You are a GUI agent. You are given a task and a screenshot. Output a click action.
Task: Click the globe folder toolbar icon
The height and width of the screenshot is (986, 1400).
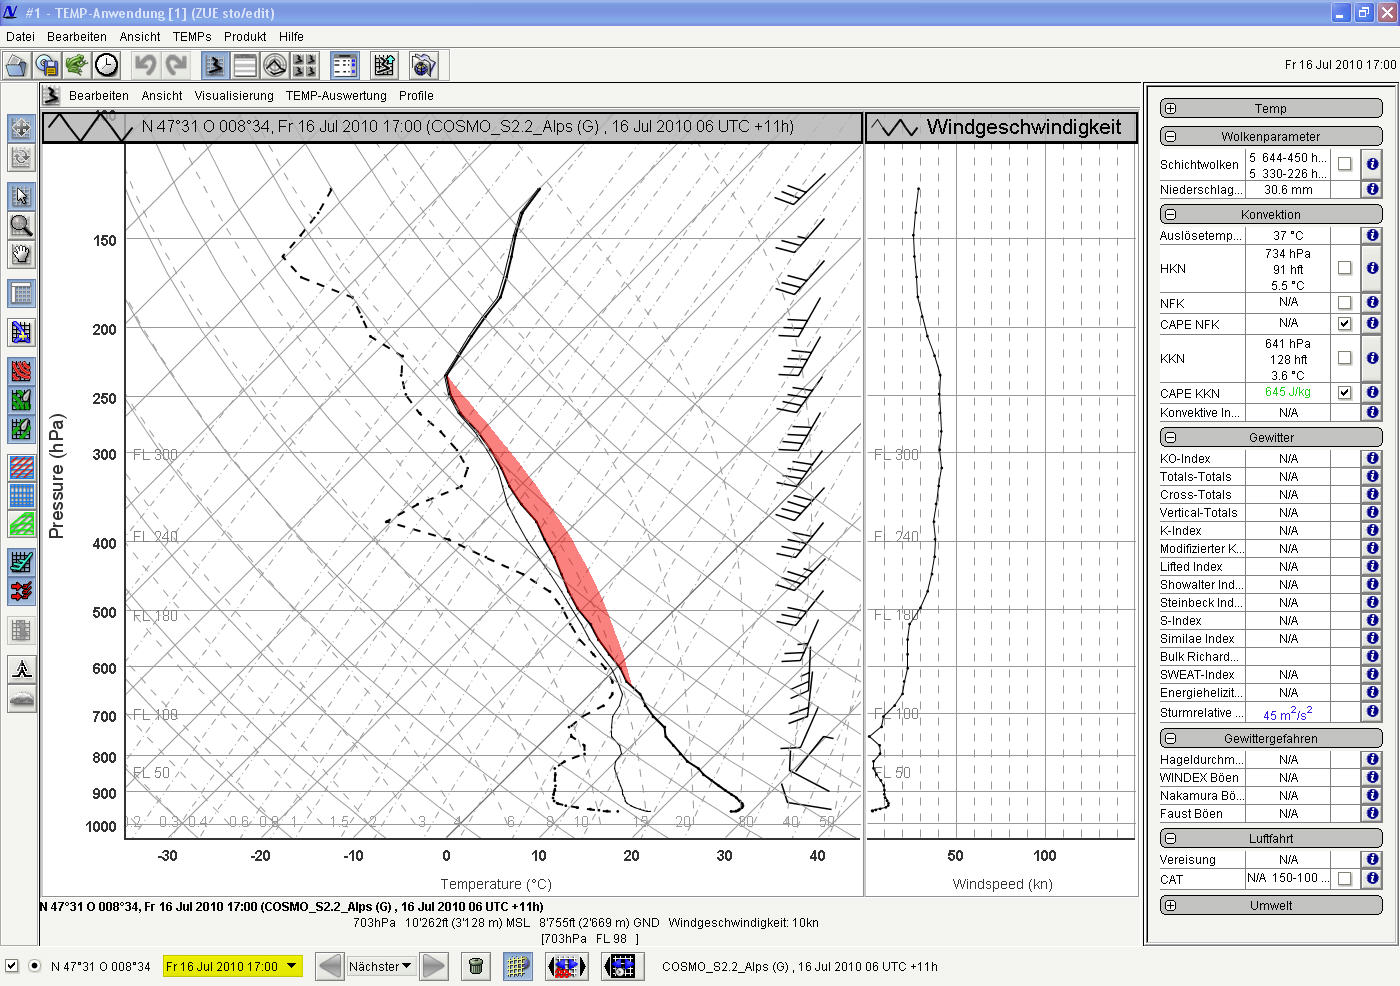tap(424, 66)
